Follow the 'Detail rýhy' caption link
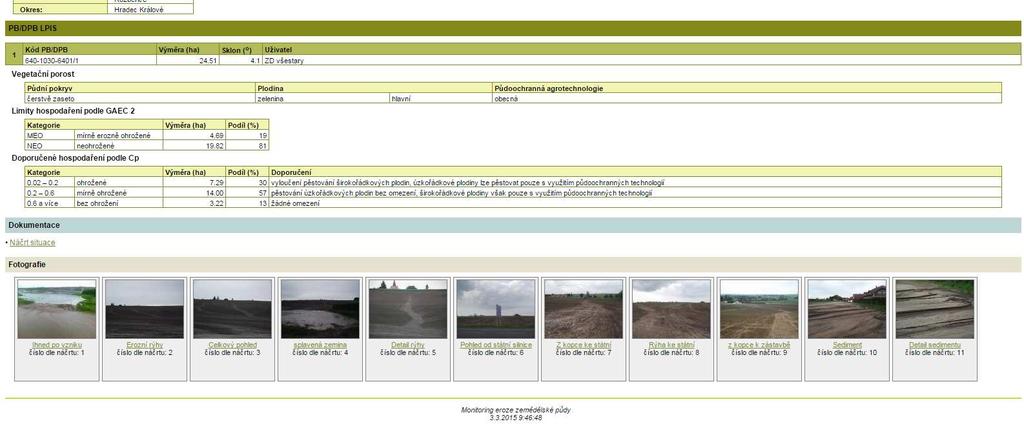The image size is (1024, 426). (408, 345)
